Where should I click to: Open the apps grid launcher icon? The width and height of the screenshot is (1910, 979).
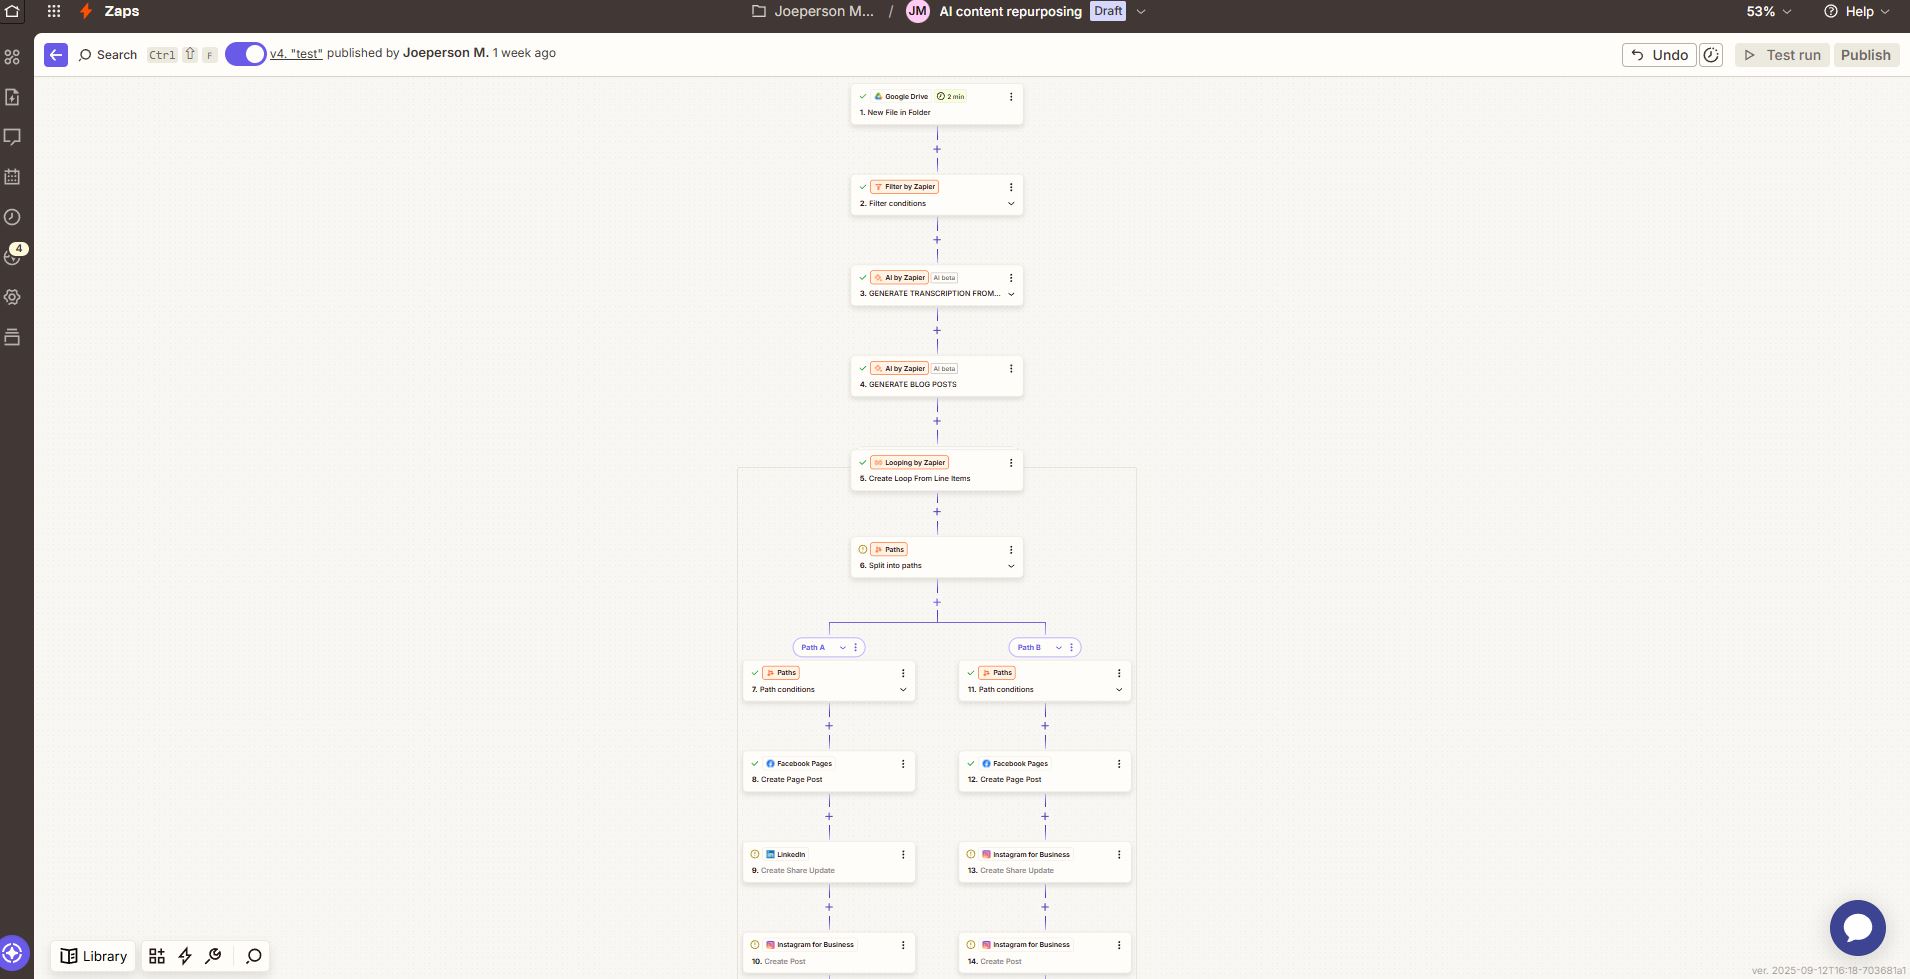coord(54,11)
